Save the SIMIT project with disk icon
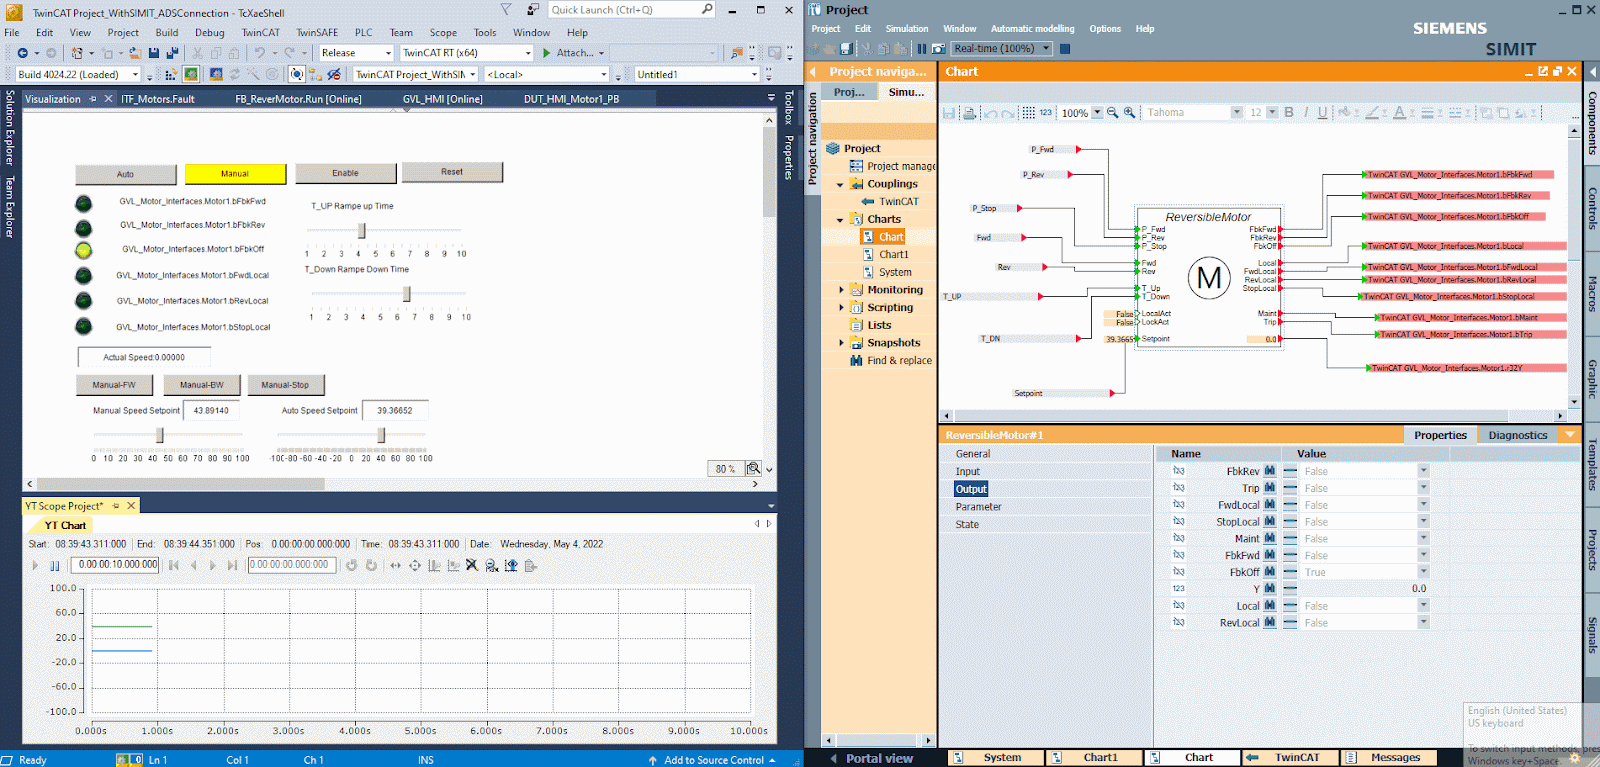 (846, 48)
